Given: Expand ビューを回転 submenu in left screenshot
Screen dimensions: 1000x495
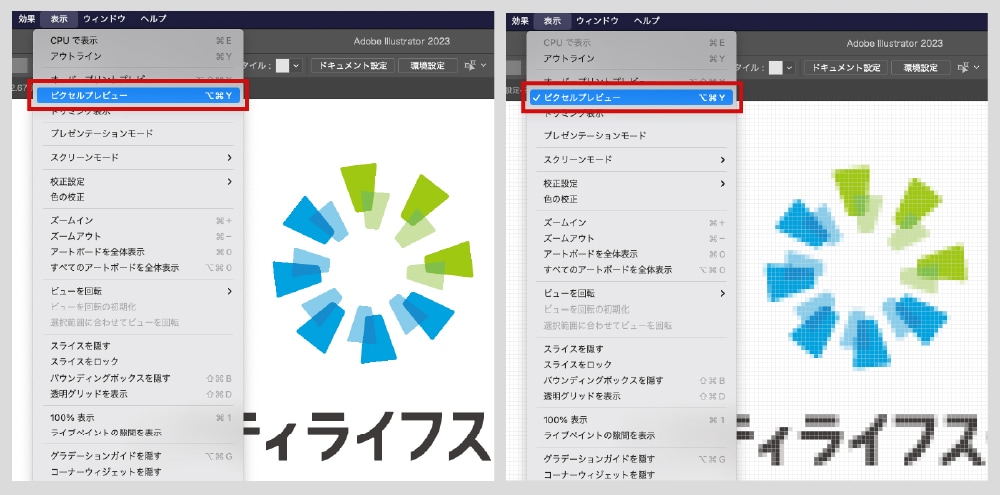Looking at the screenshot, I should (x=138, y=291).
